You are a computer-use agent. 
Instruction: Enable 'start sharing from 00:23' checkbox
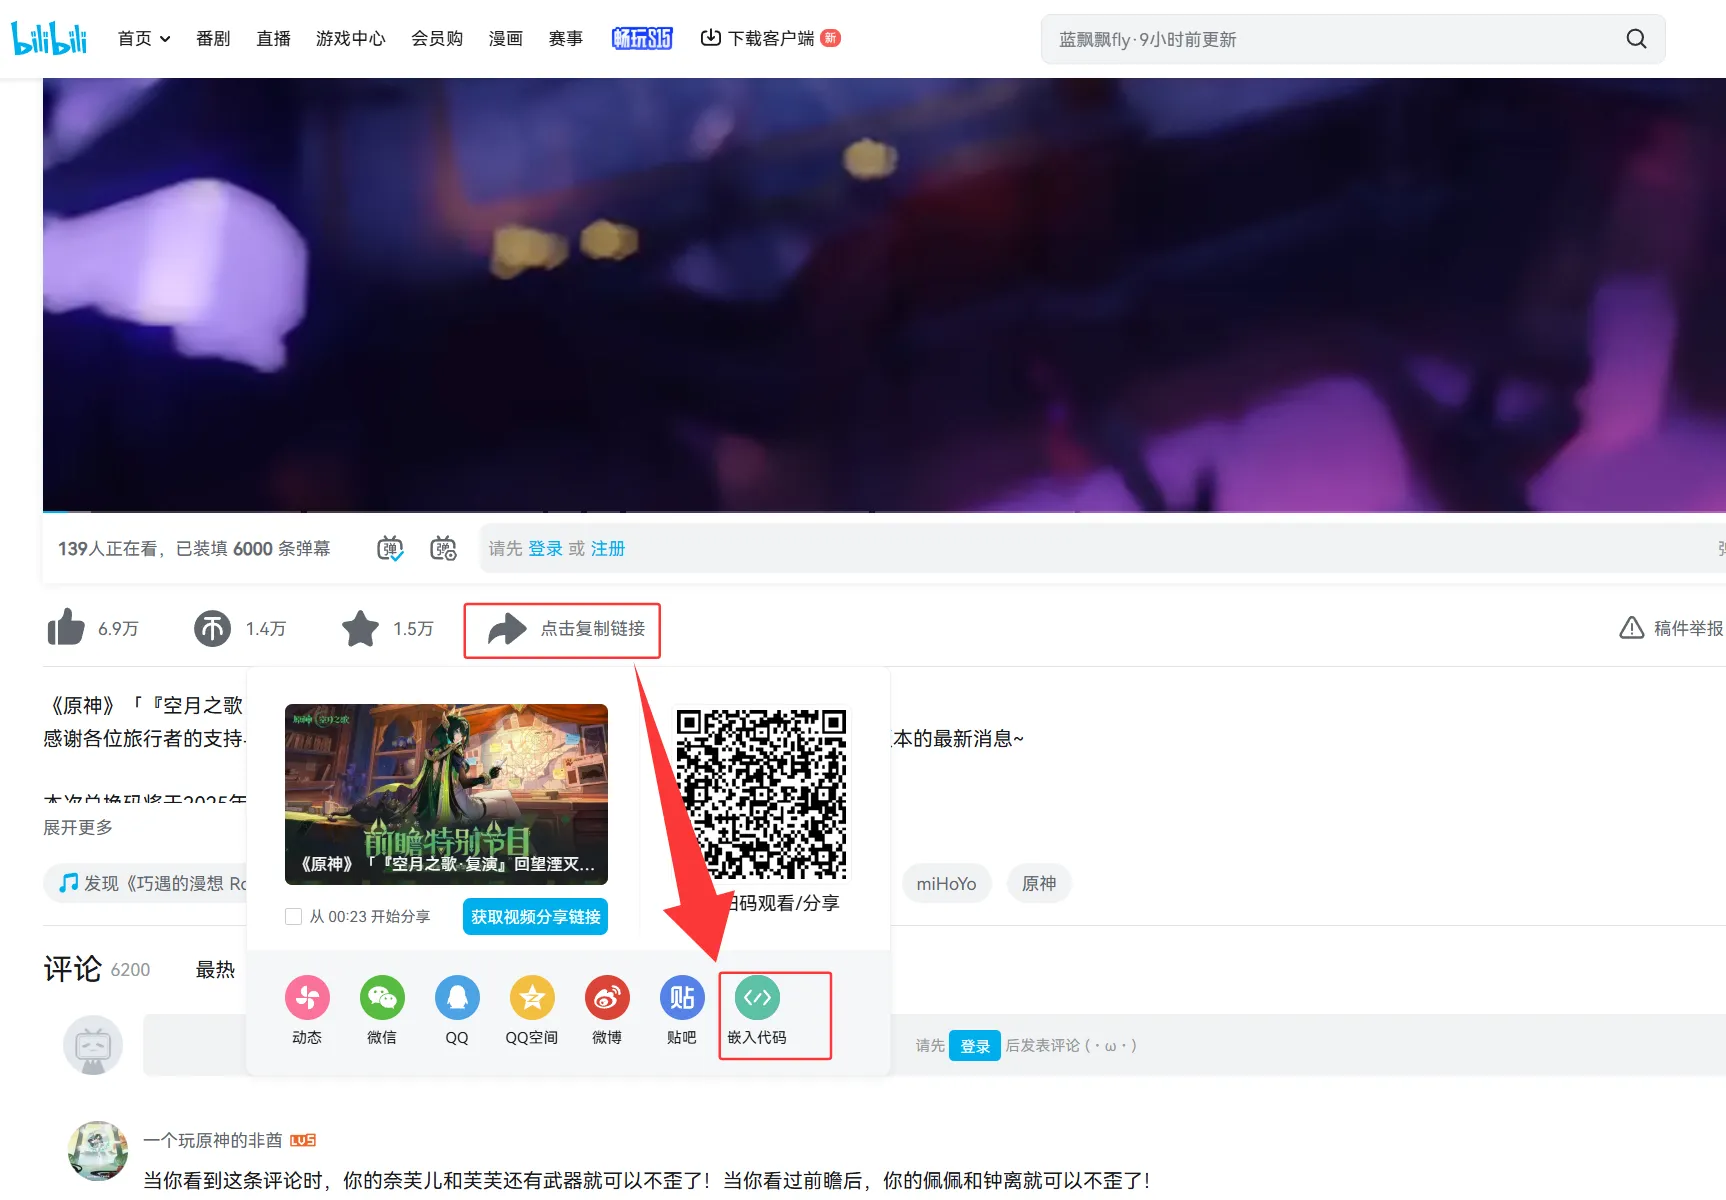pyautogui.click(x=294, y=917)
